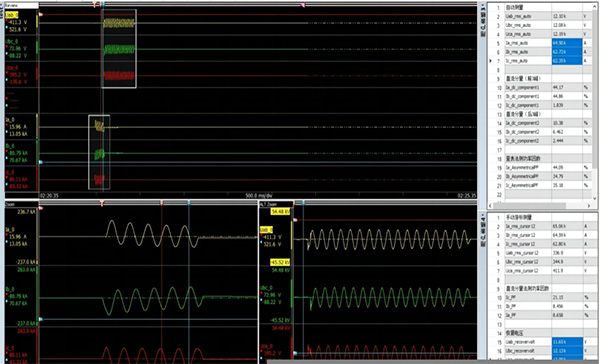The width and height of the screenshot is (600, 364).
Task: Click the red cursor dot under Ubc_0
Action: tap(7, 47)
